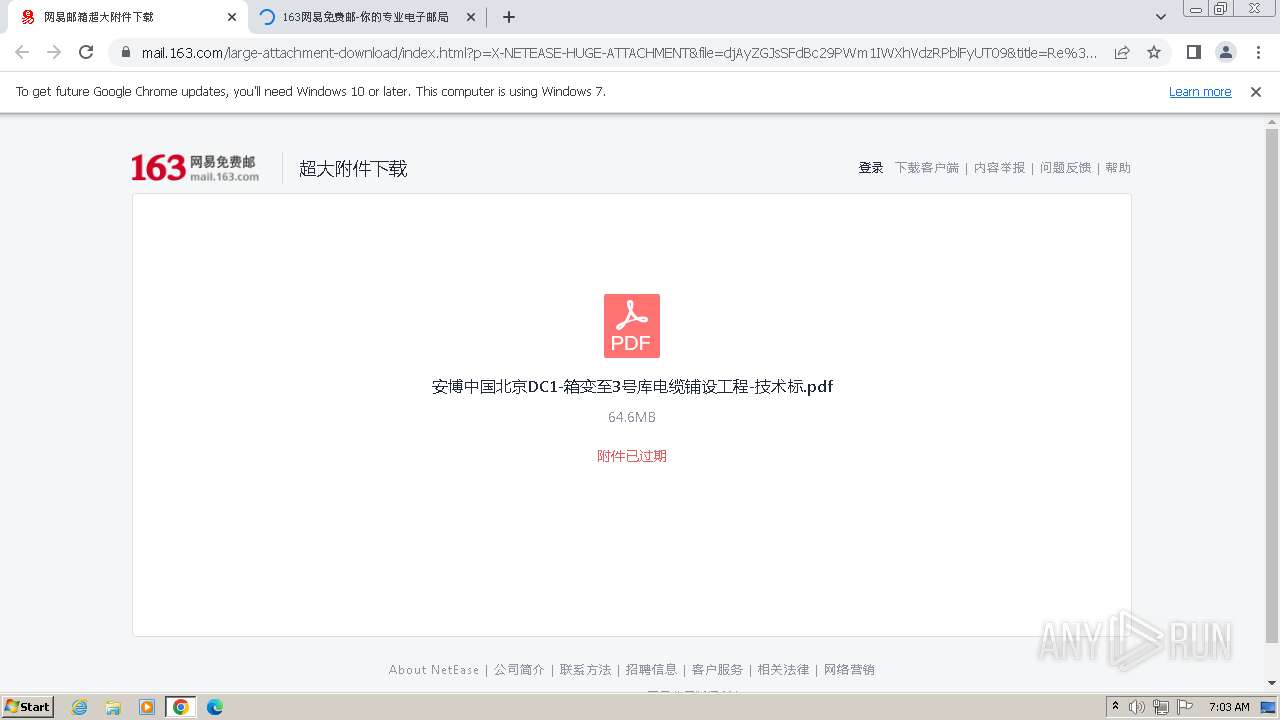This screenshot has width=1280, height=720.
Task: Go back with browser back arrow
Action: point(22,52)
